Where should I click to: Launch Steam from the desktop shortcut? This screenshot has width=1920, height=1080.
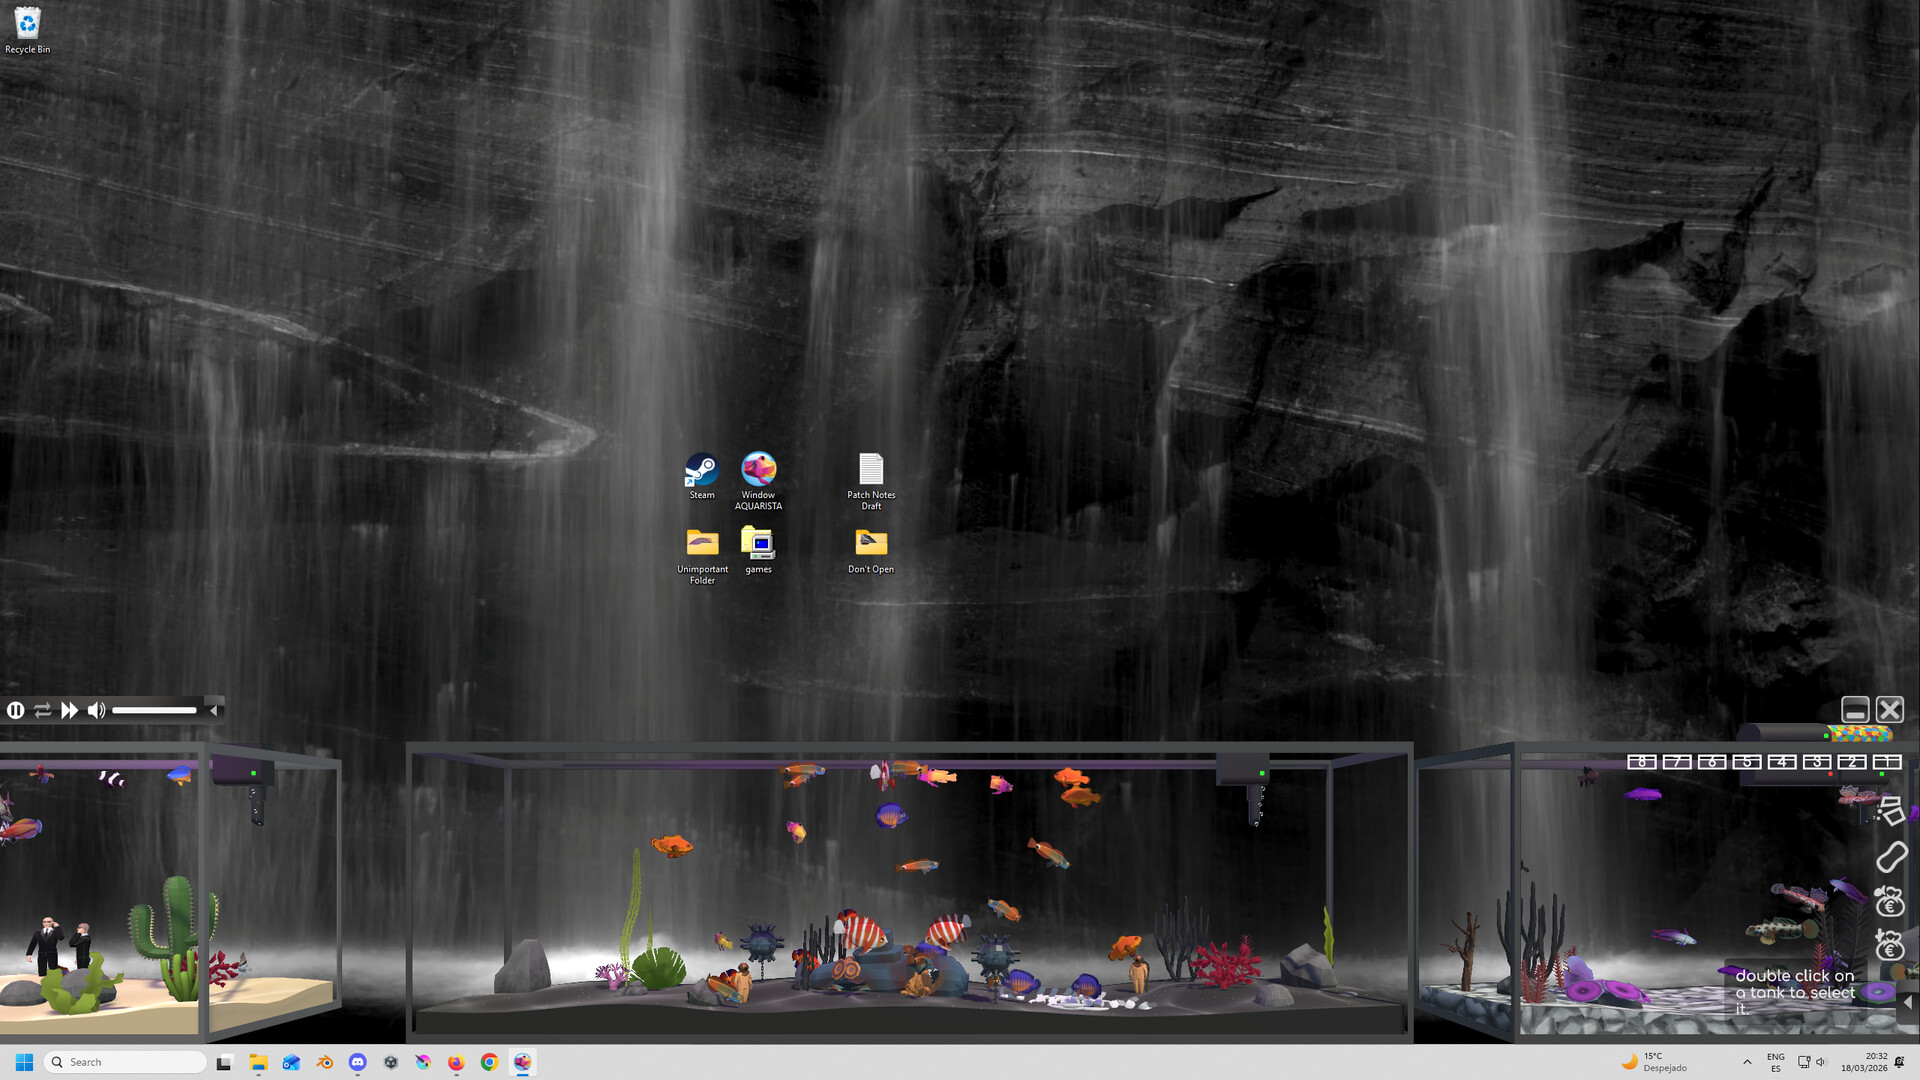pos(701,470)
